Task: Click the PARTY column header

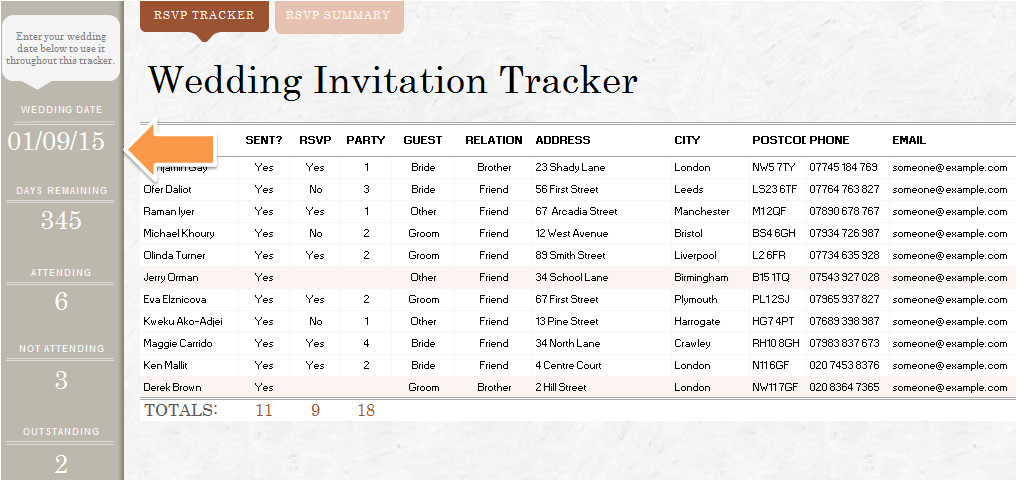Action: click(x=366, y=140)
